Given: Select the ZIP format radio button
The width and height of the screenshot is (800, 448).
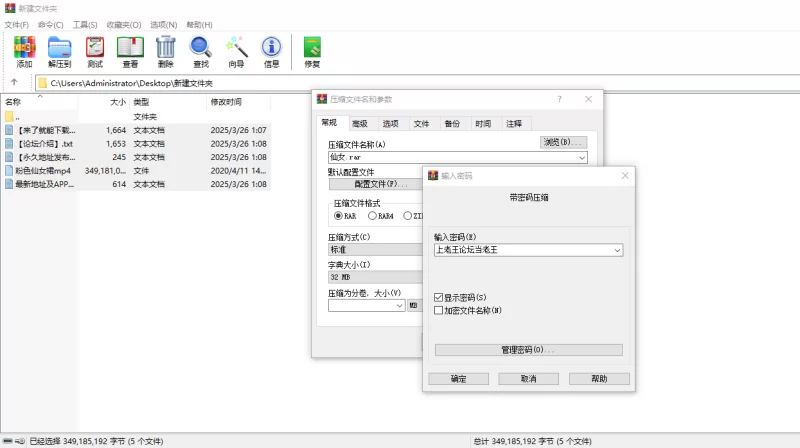Looking at the screenshot, I should coord(407,216).
